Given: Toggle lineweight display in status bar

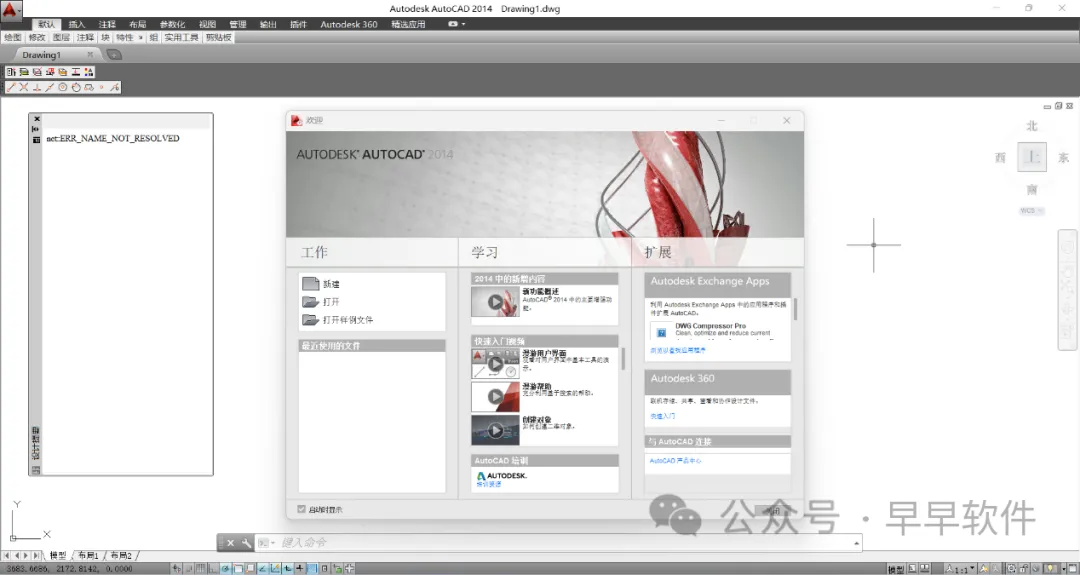Looking at the screenshot, I should point(299,569).
